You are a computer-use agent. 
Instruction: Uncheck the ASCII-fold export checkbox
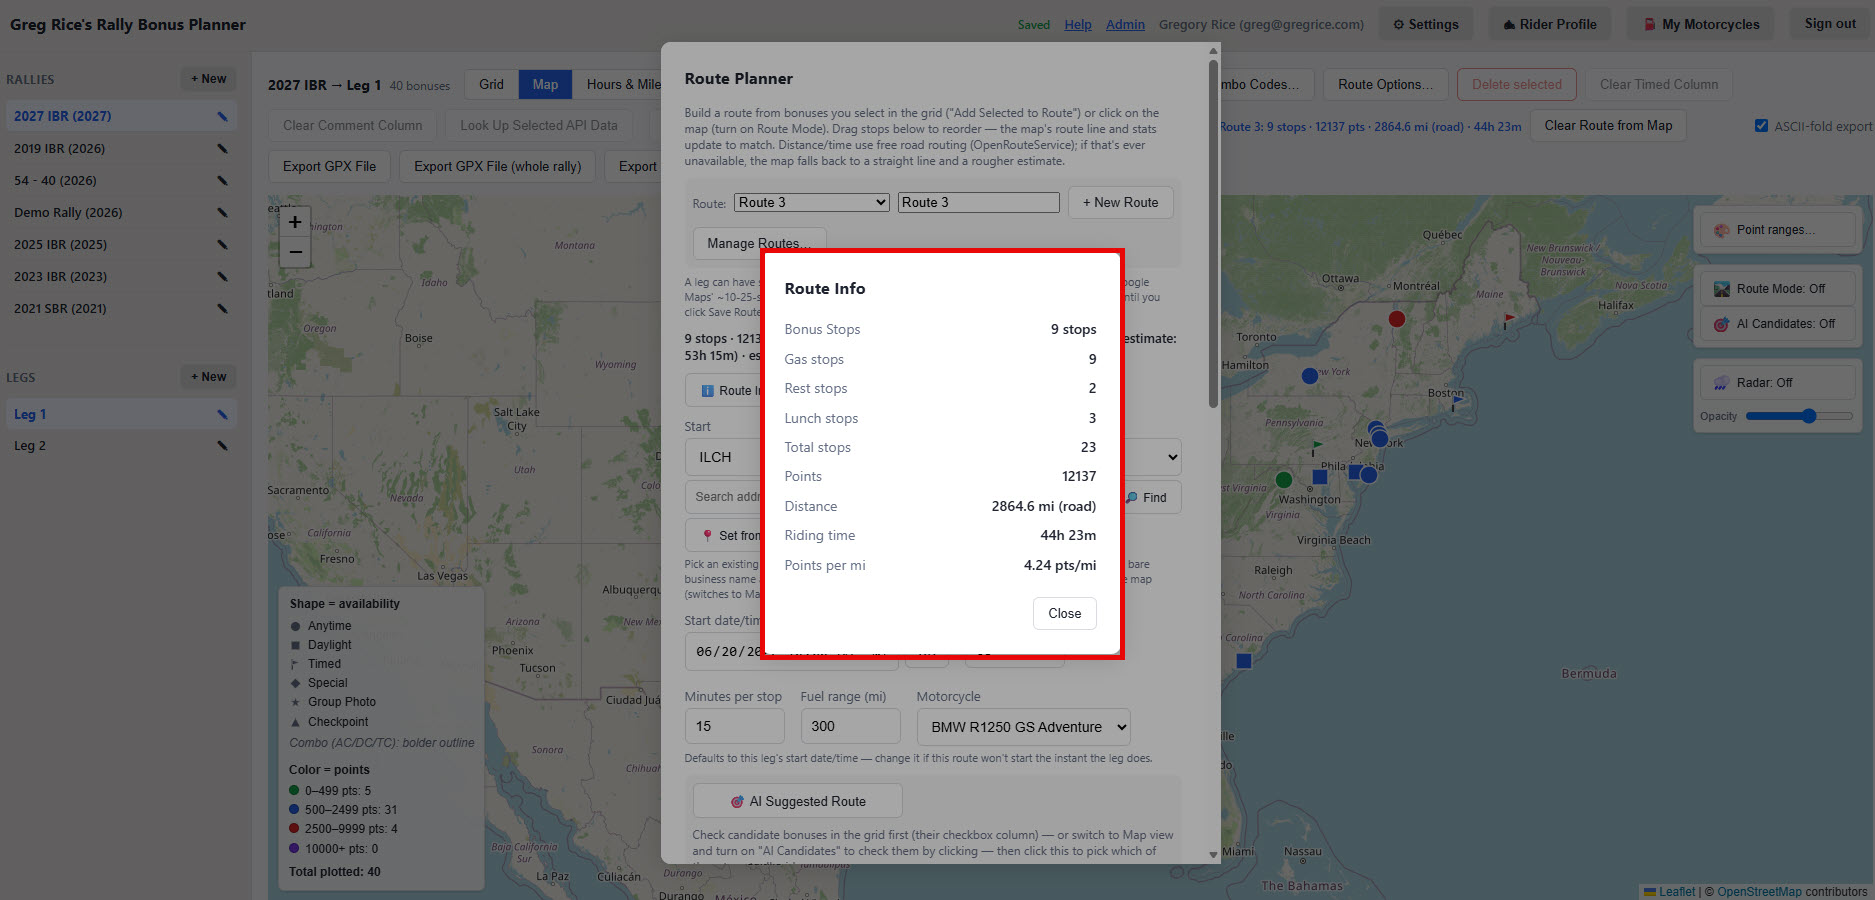click(1761, 126)
